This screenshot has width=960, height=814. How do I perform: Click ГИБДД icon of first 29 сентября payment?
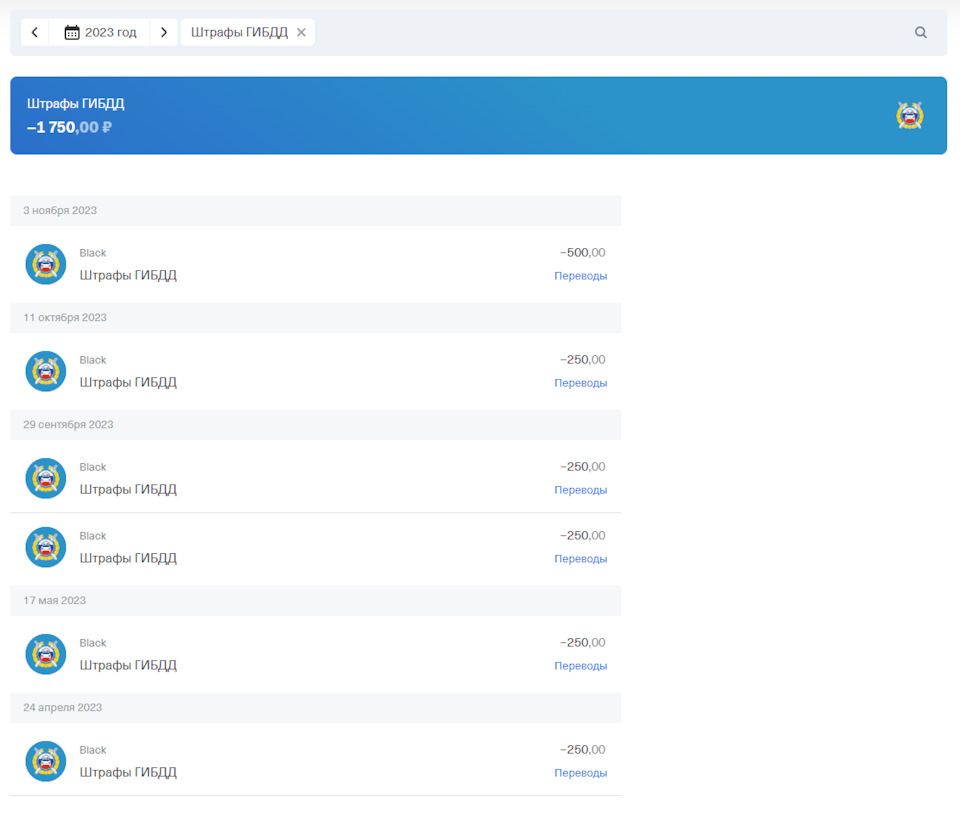tap(46, 479)
